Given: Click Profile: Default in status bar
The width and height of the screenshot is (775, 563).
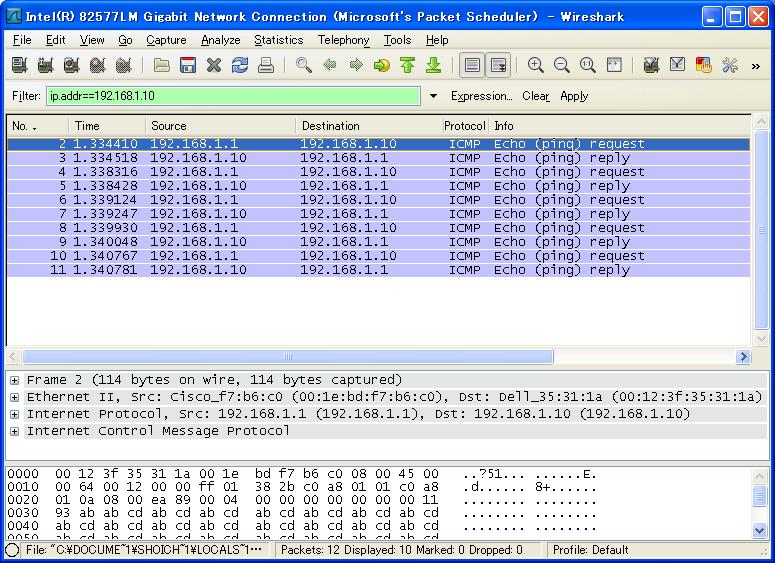Looking at the screenshot, I should click(591, 550).
